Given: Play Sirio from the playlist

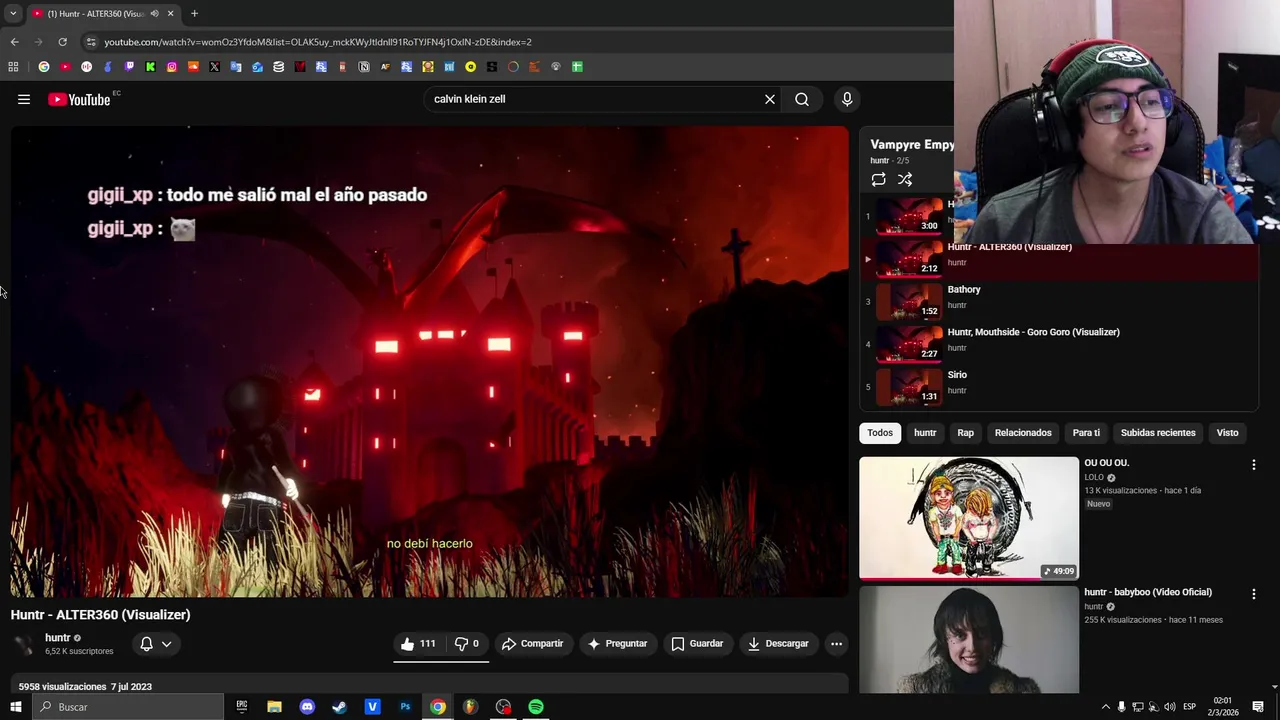Looking at the screenshot, I should (1060, 387).
